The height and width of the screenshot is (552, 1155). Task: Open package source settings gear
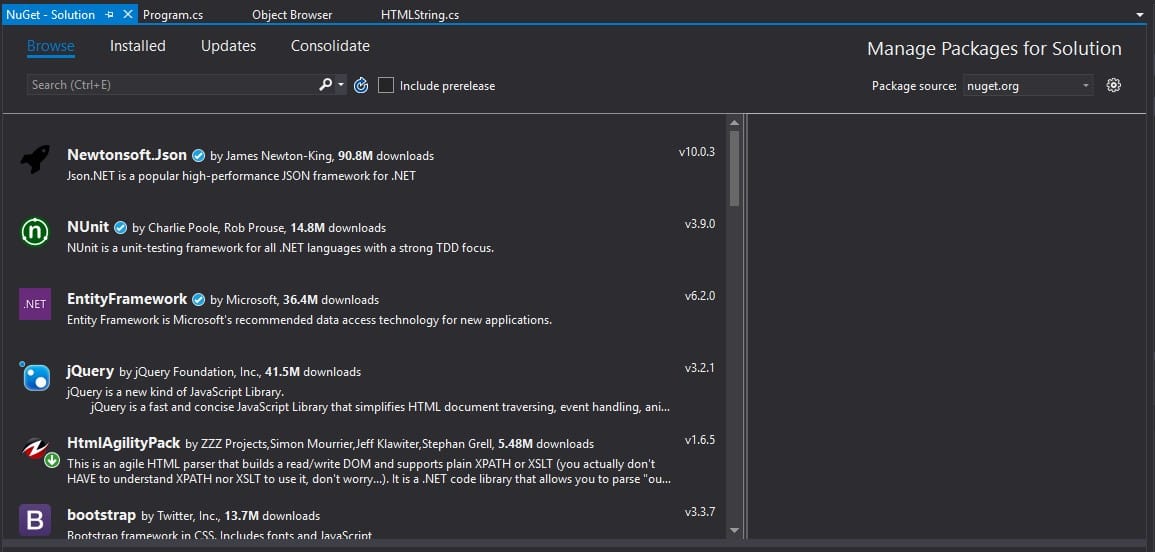click(x=1114, y=85)
